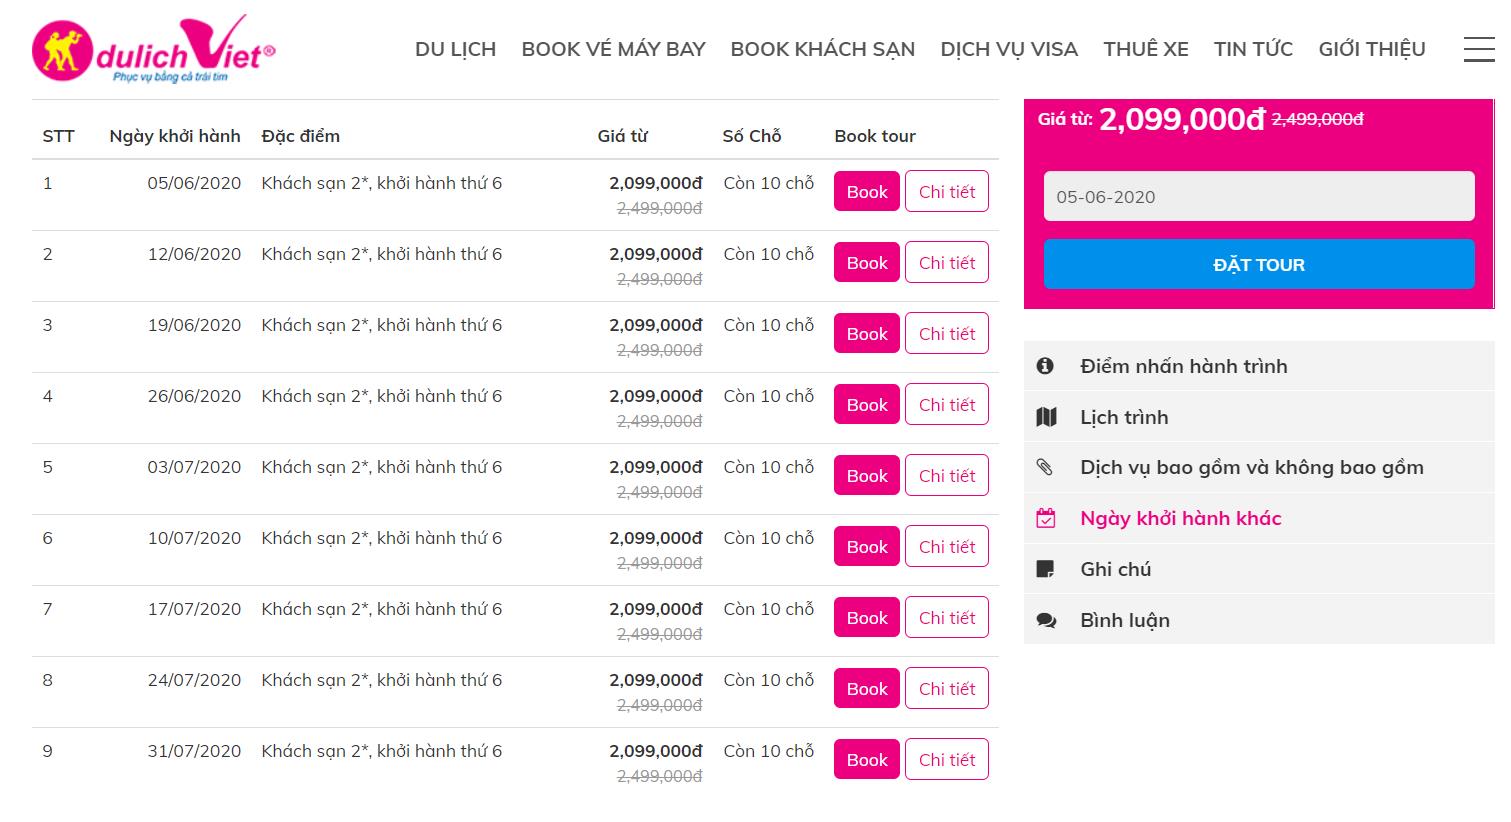
Task: Open Chi tiết for the 24/07/2020 row
Action: (947, 689)
